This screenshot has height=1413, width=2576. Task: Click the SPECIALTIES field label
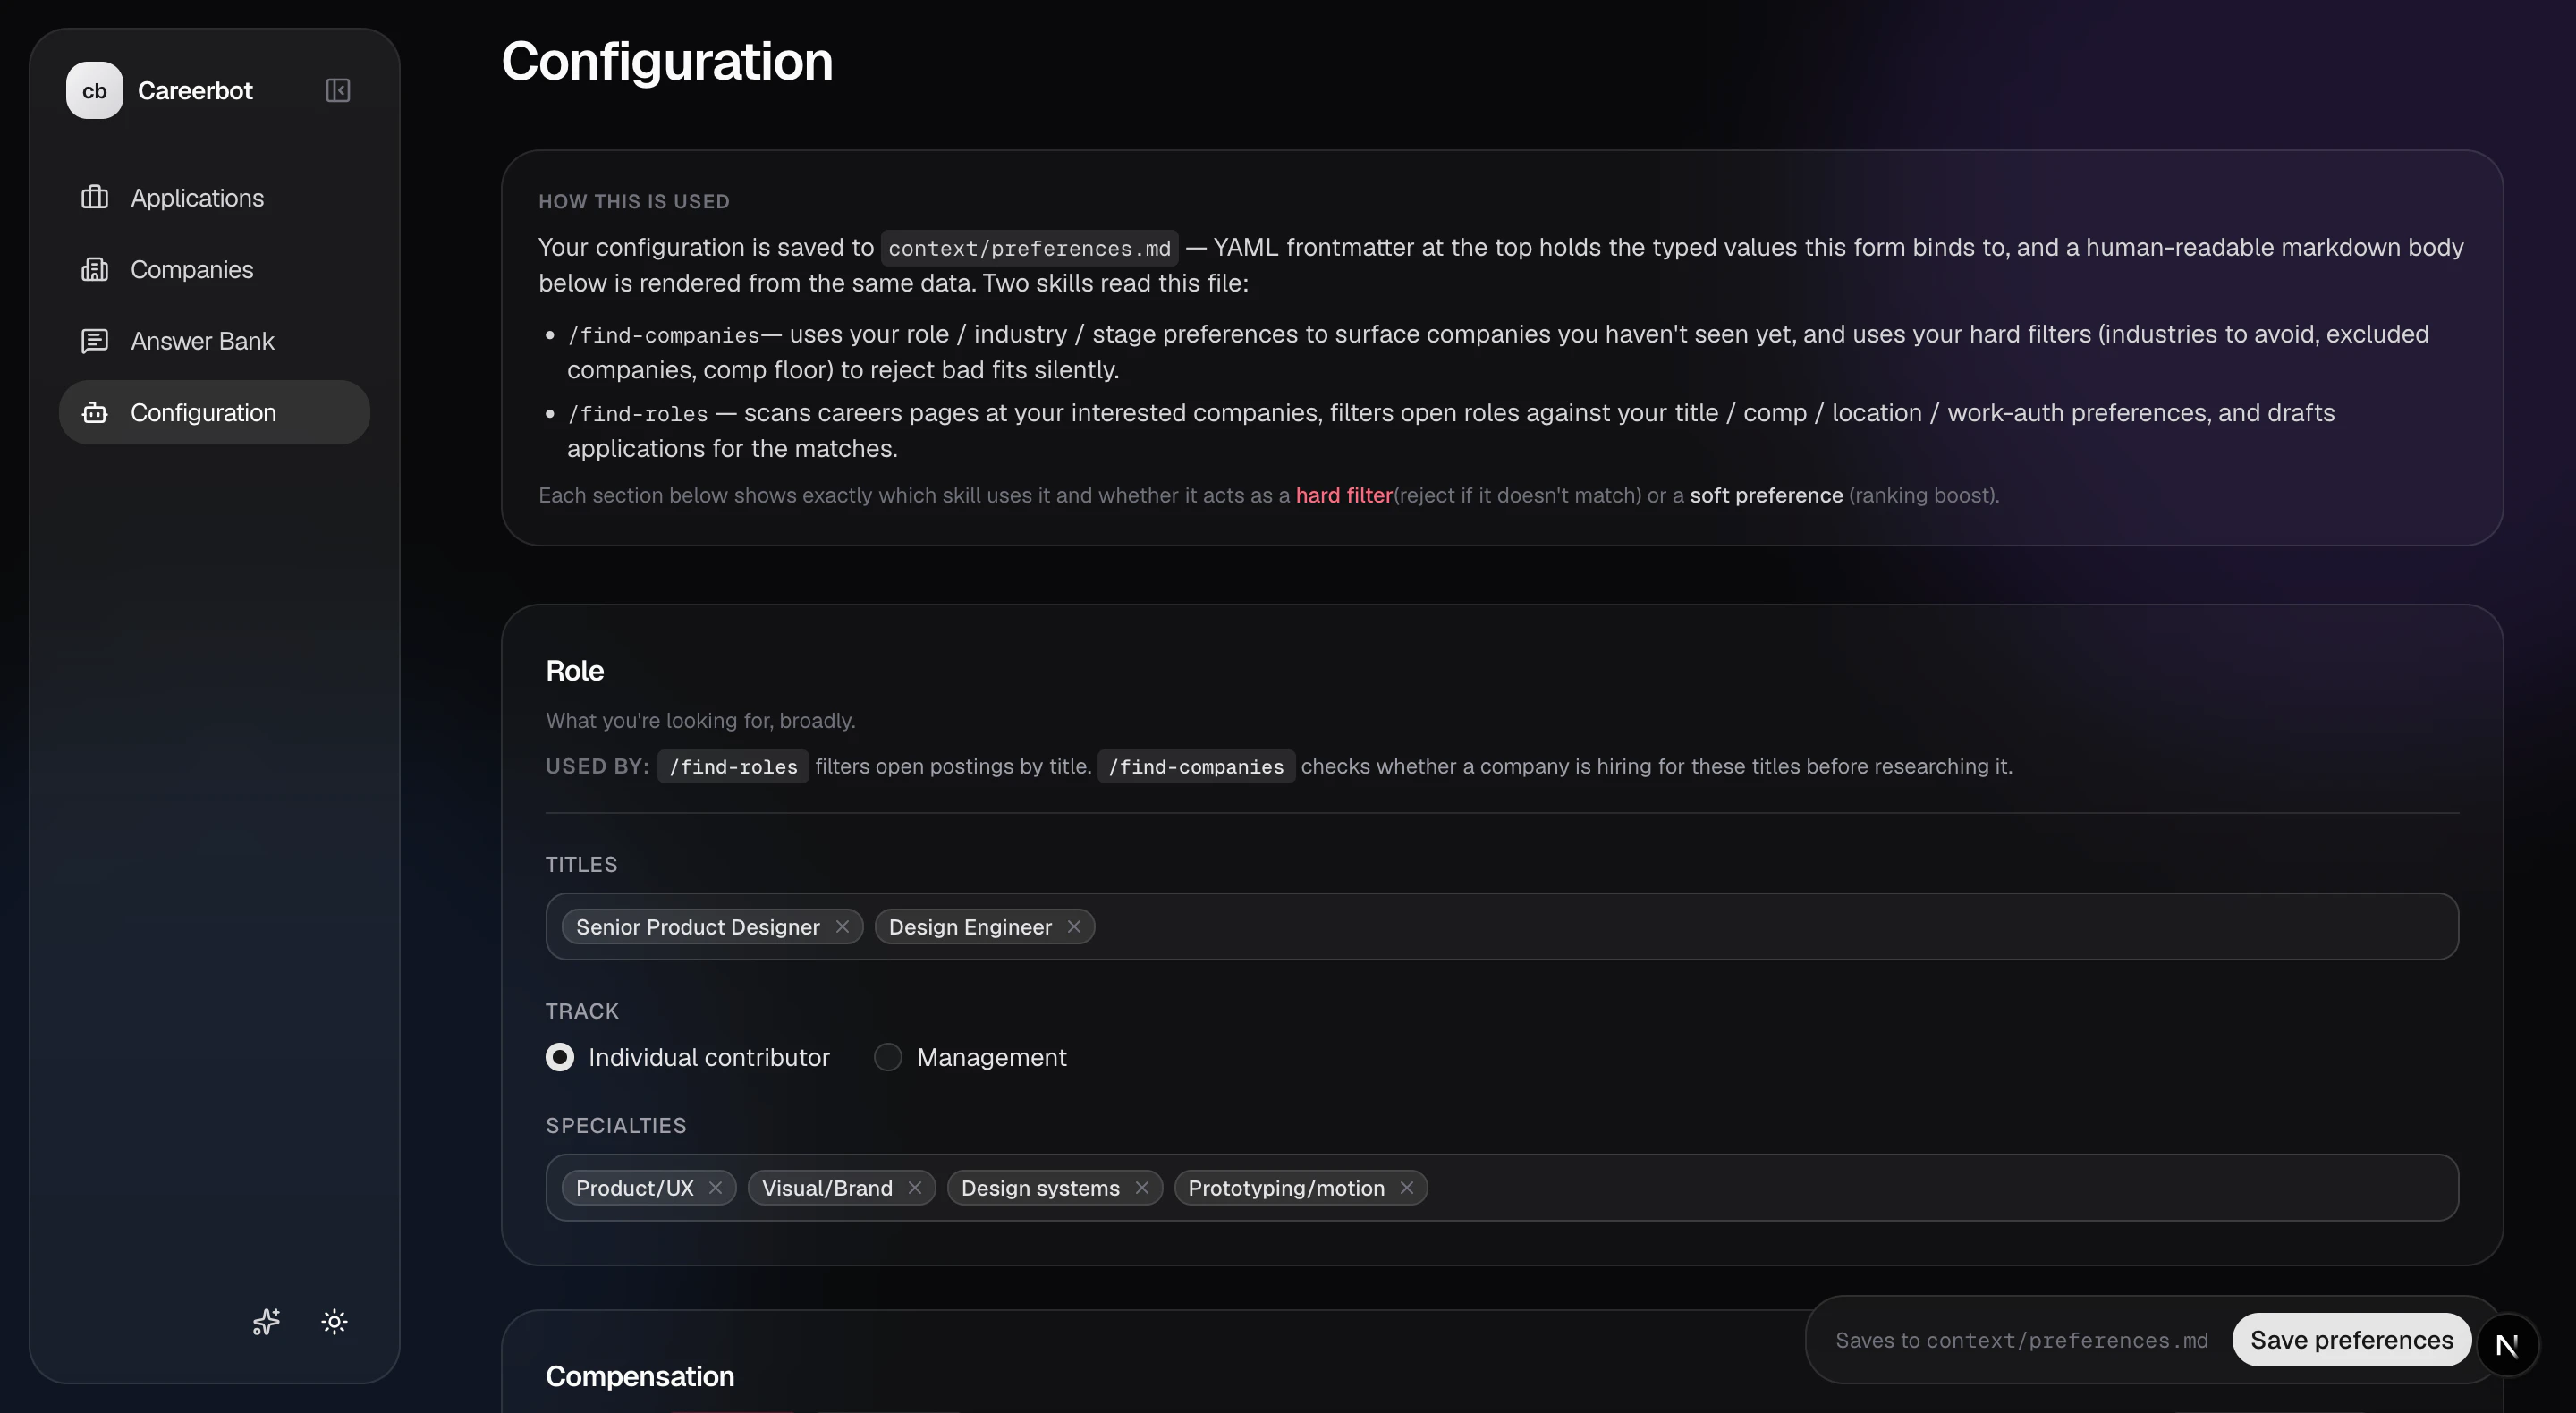616,1125
